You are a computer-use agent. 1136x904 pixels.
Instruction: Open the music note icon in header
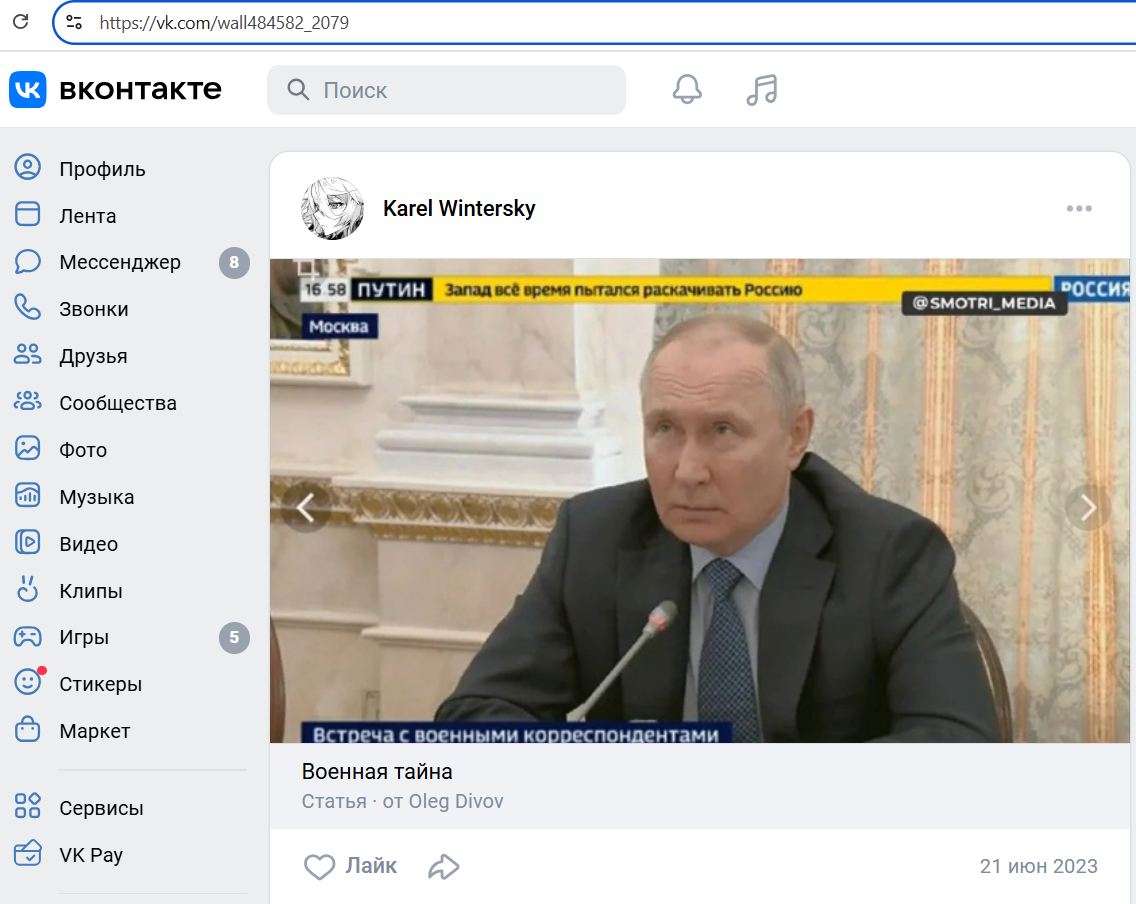(761, 90)
